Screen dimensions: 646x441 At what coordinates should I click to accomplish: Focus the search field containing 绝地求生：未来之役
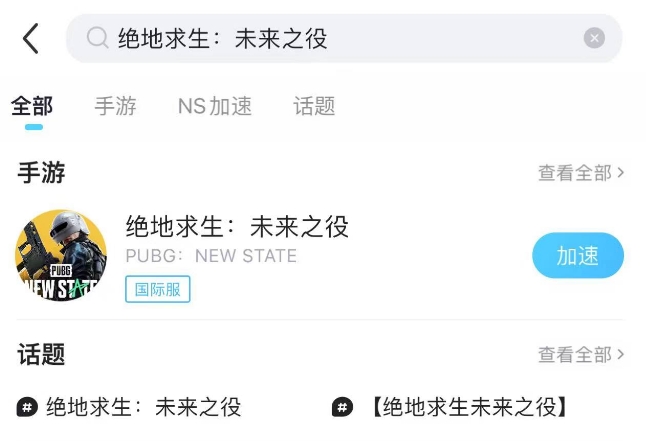(340, 39)
